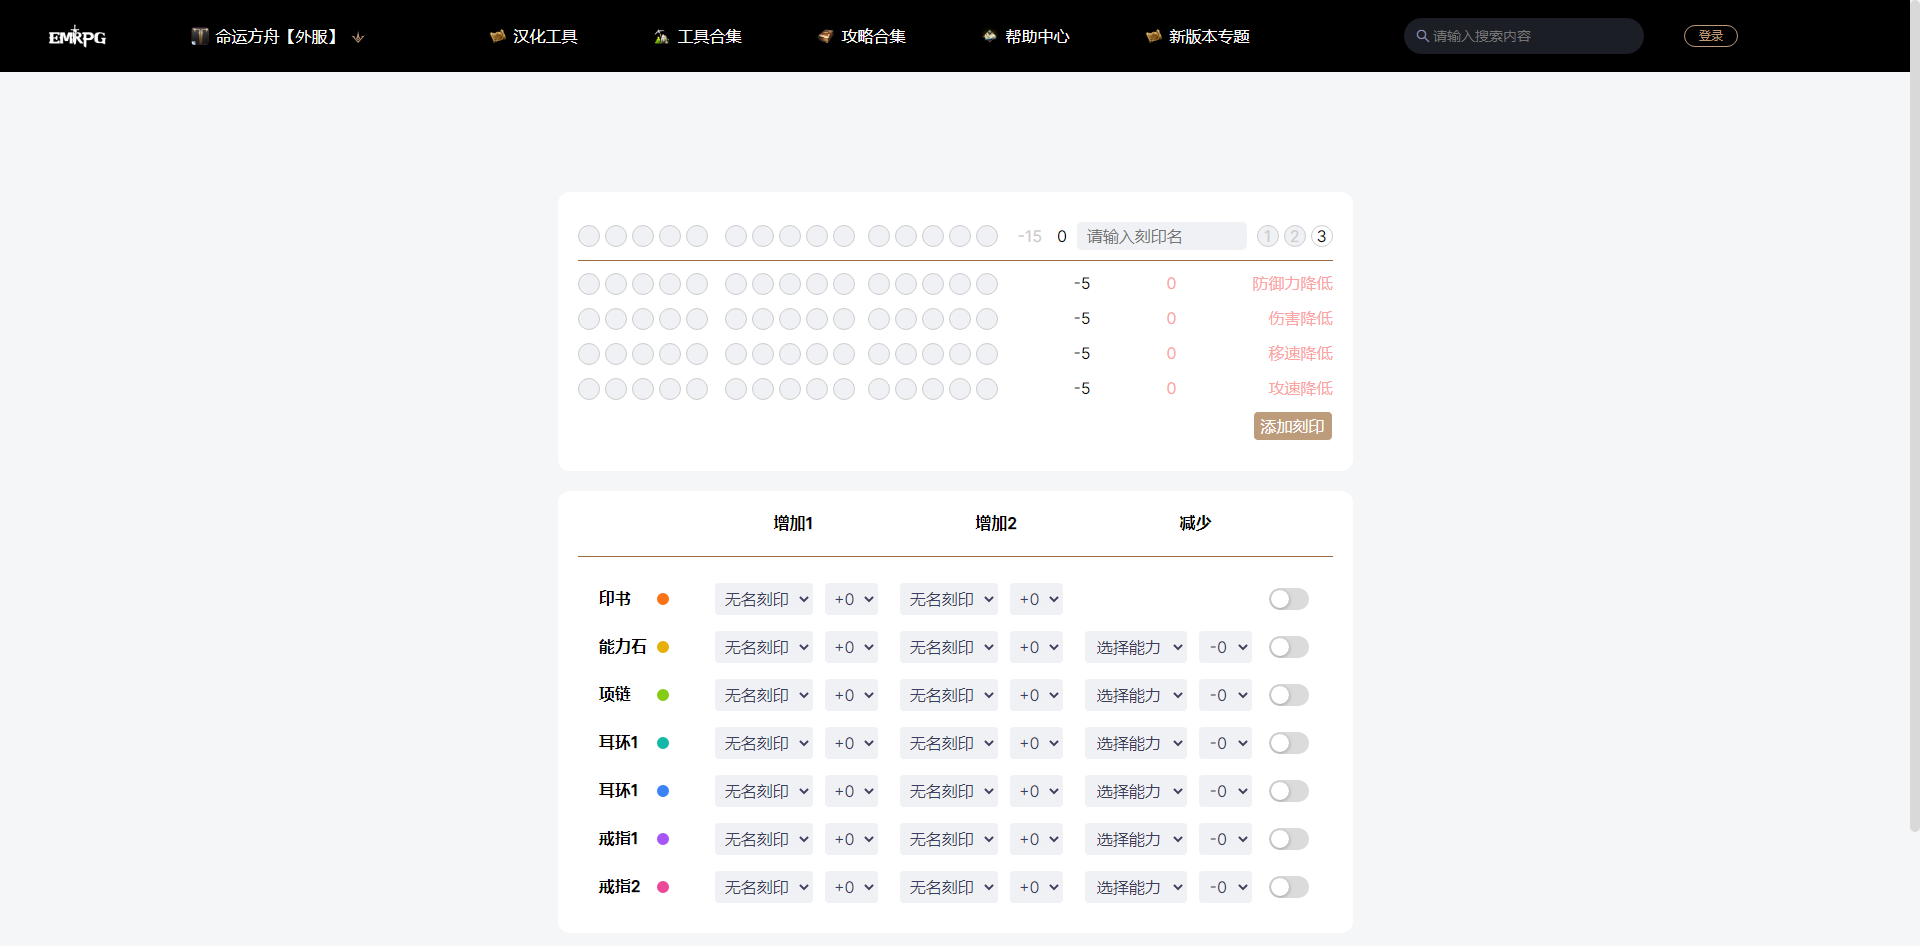Viewport: 1920px width, 946px height.
Task: Open 戒指2 first 无名刻印 dropdown
Action: point(764,887)
